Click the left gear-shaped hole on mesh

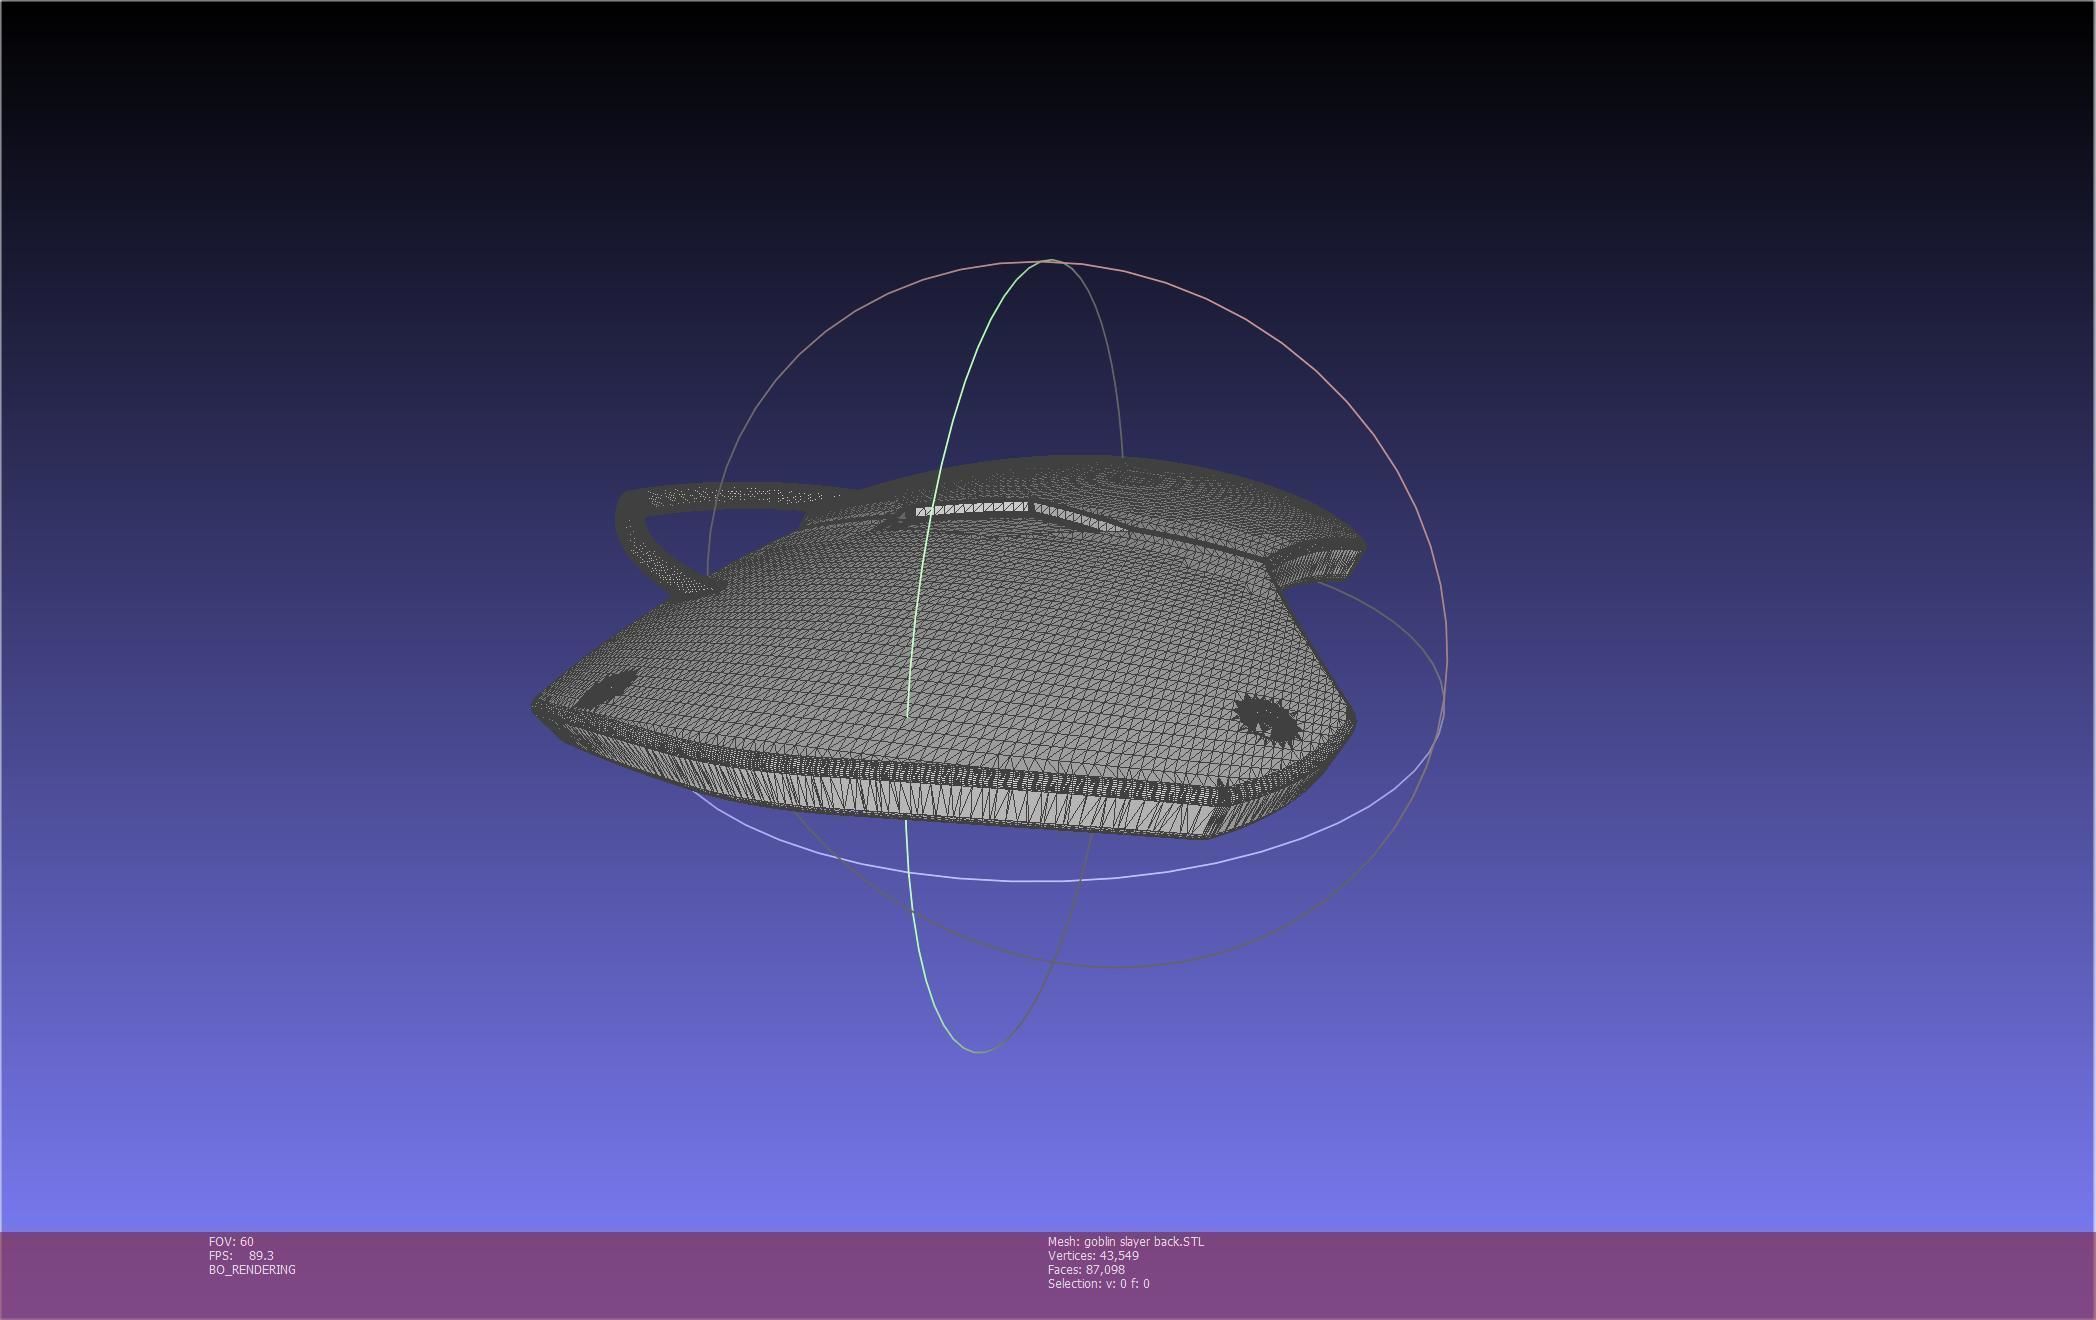(606, 689)
